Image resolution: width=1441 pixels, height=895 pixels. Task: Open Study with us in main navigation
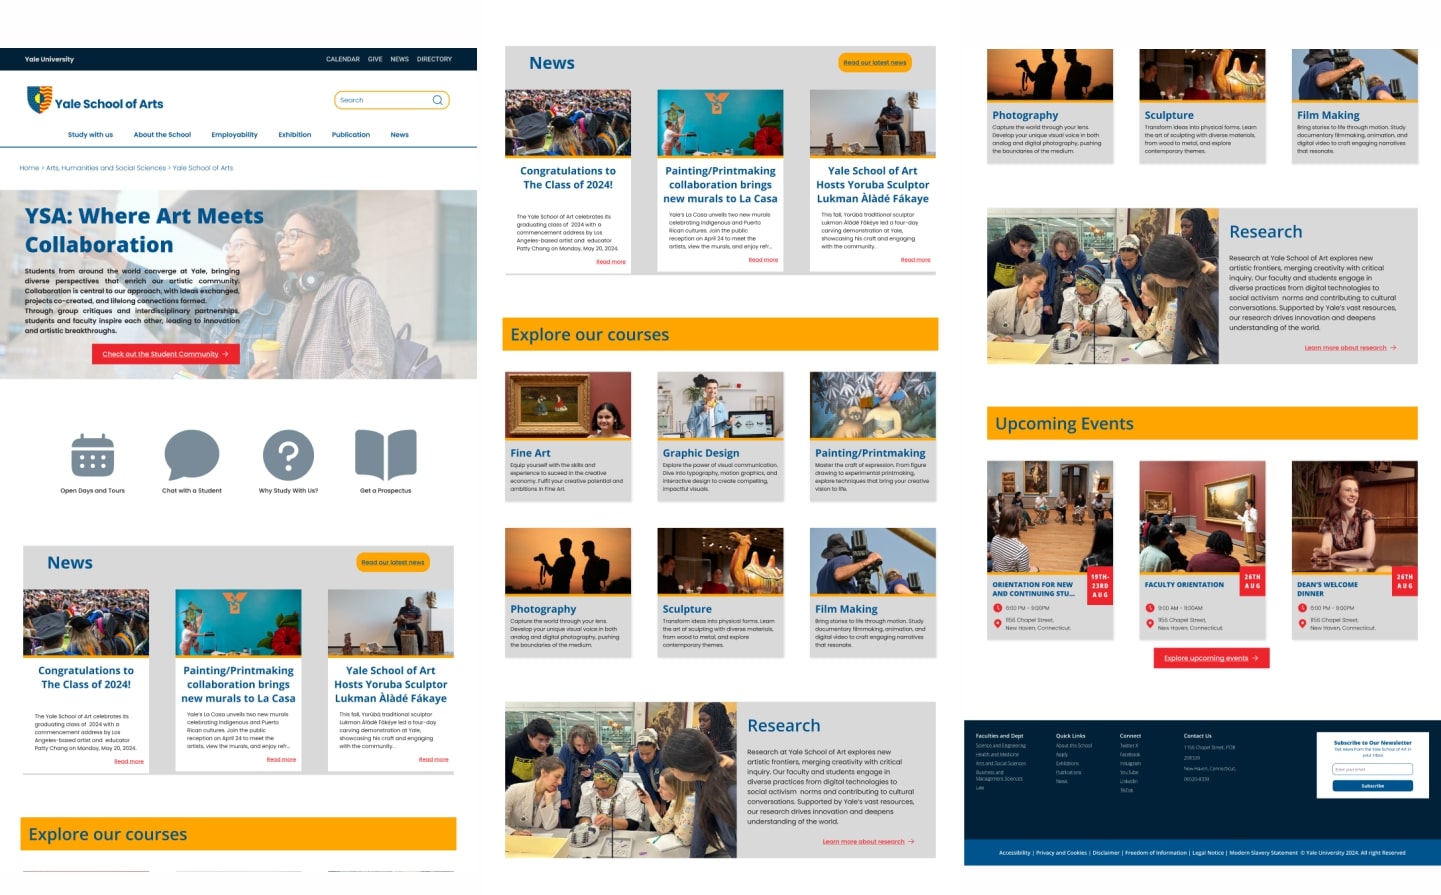tap(90, 135)
